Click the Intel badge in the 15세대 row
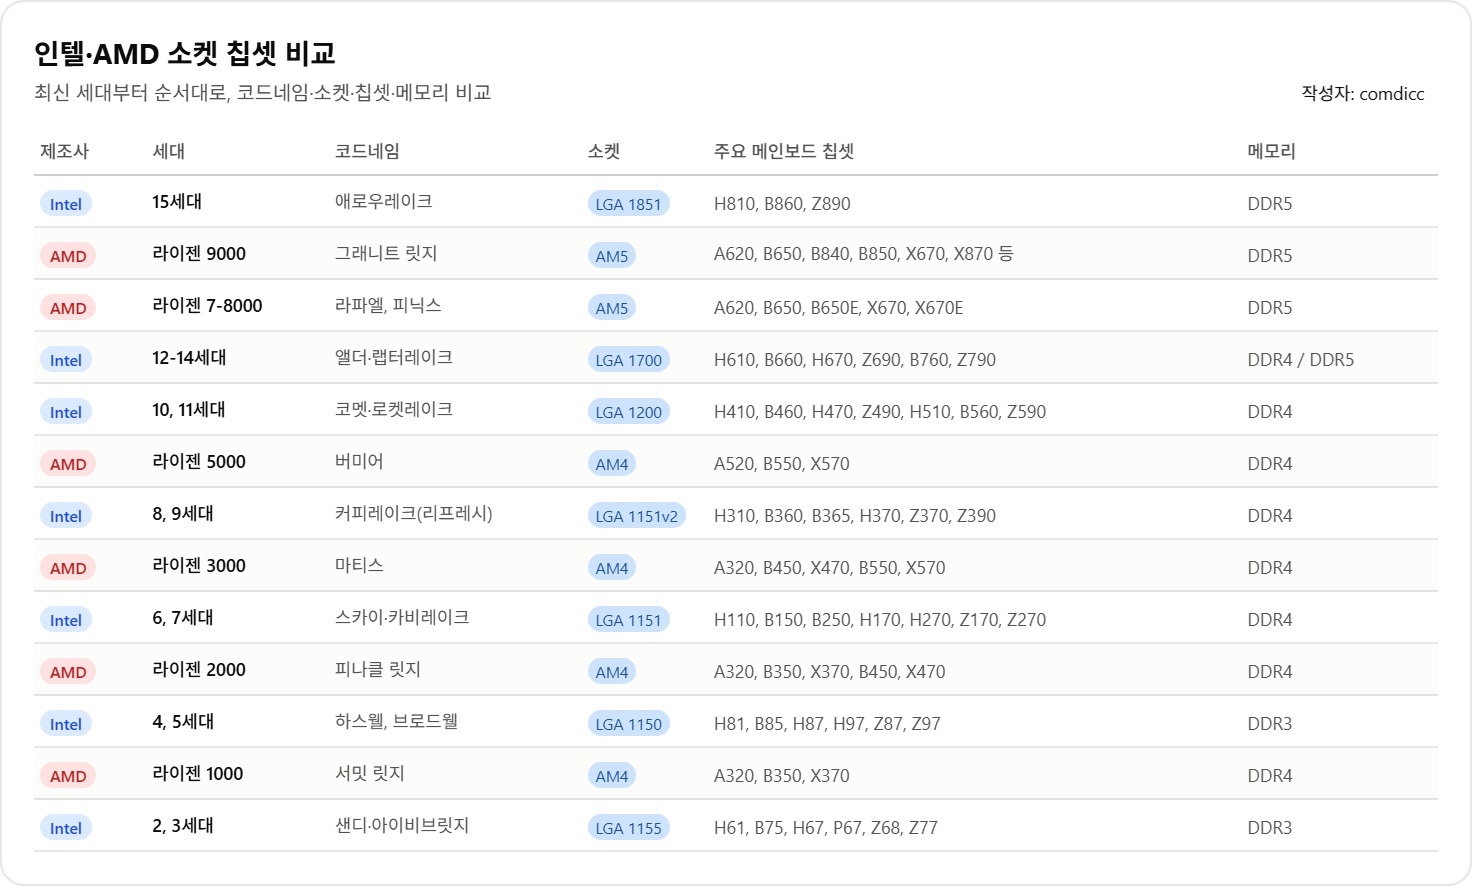Screen dimensions: 1476x890 click(66, 204)
